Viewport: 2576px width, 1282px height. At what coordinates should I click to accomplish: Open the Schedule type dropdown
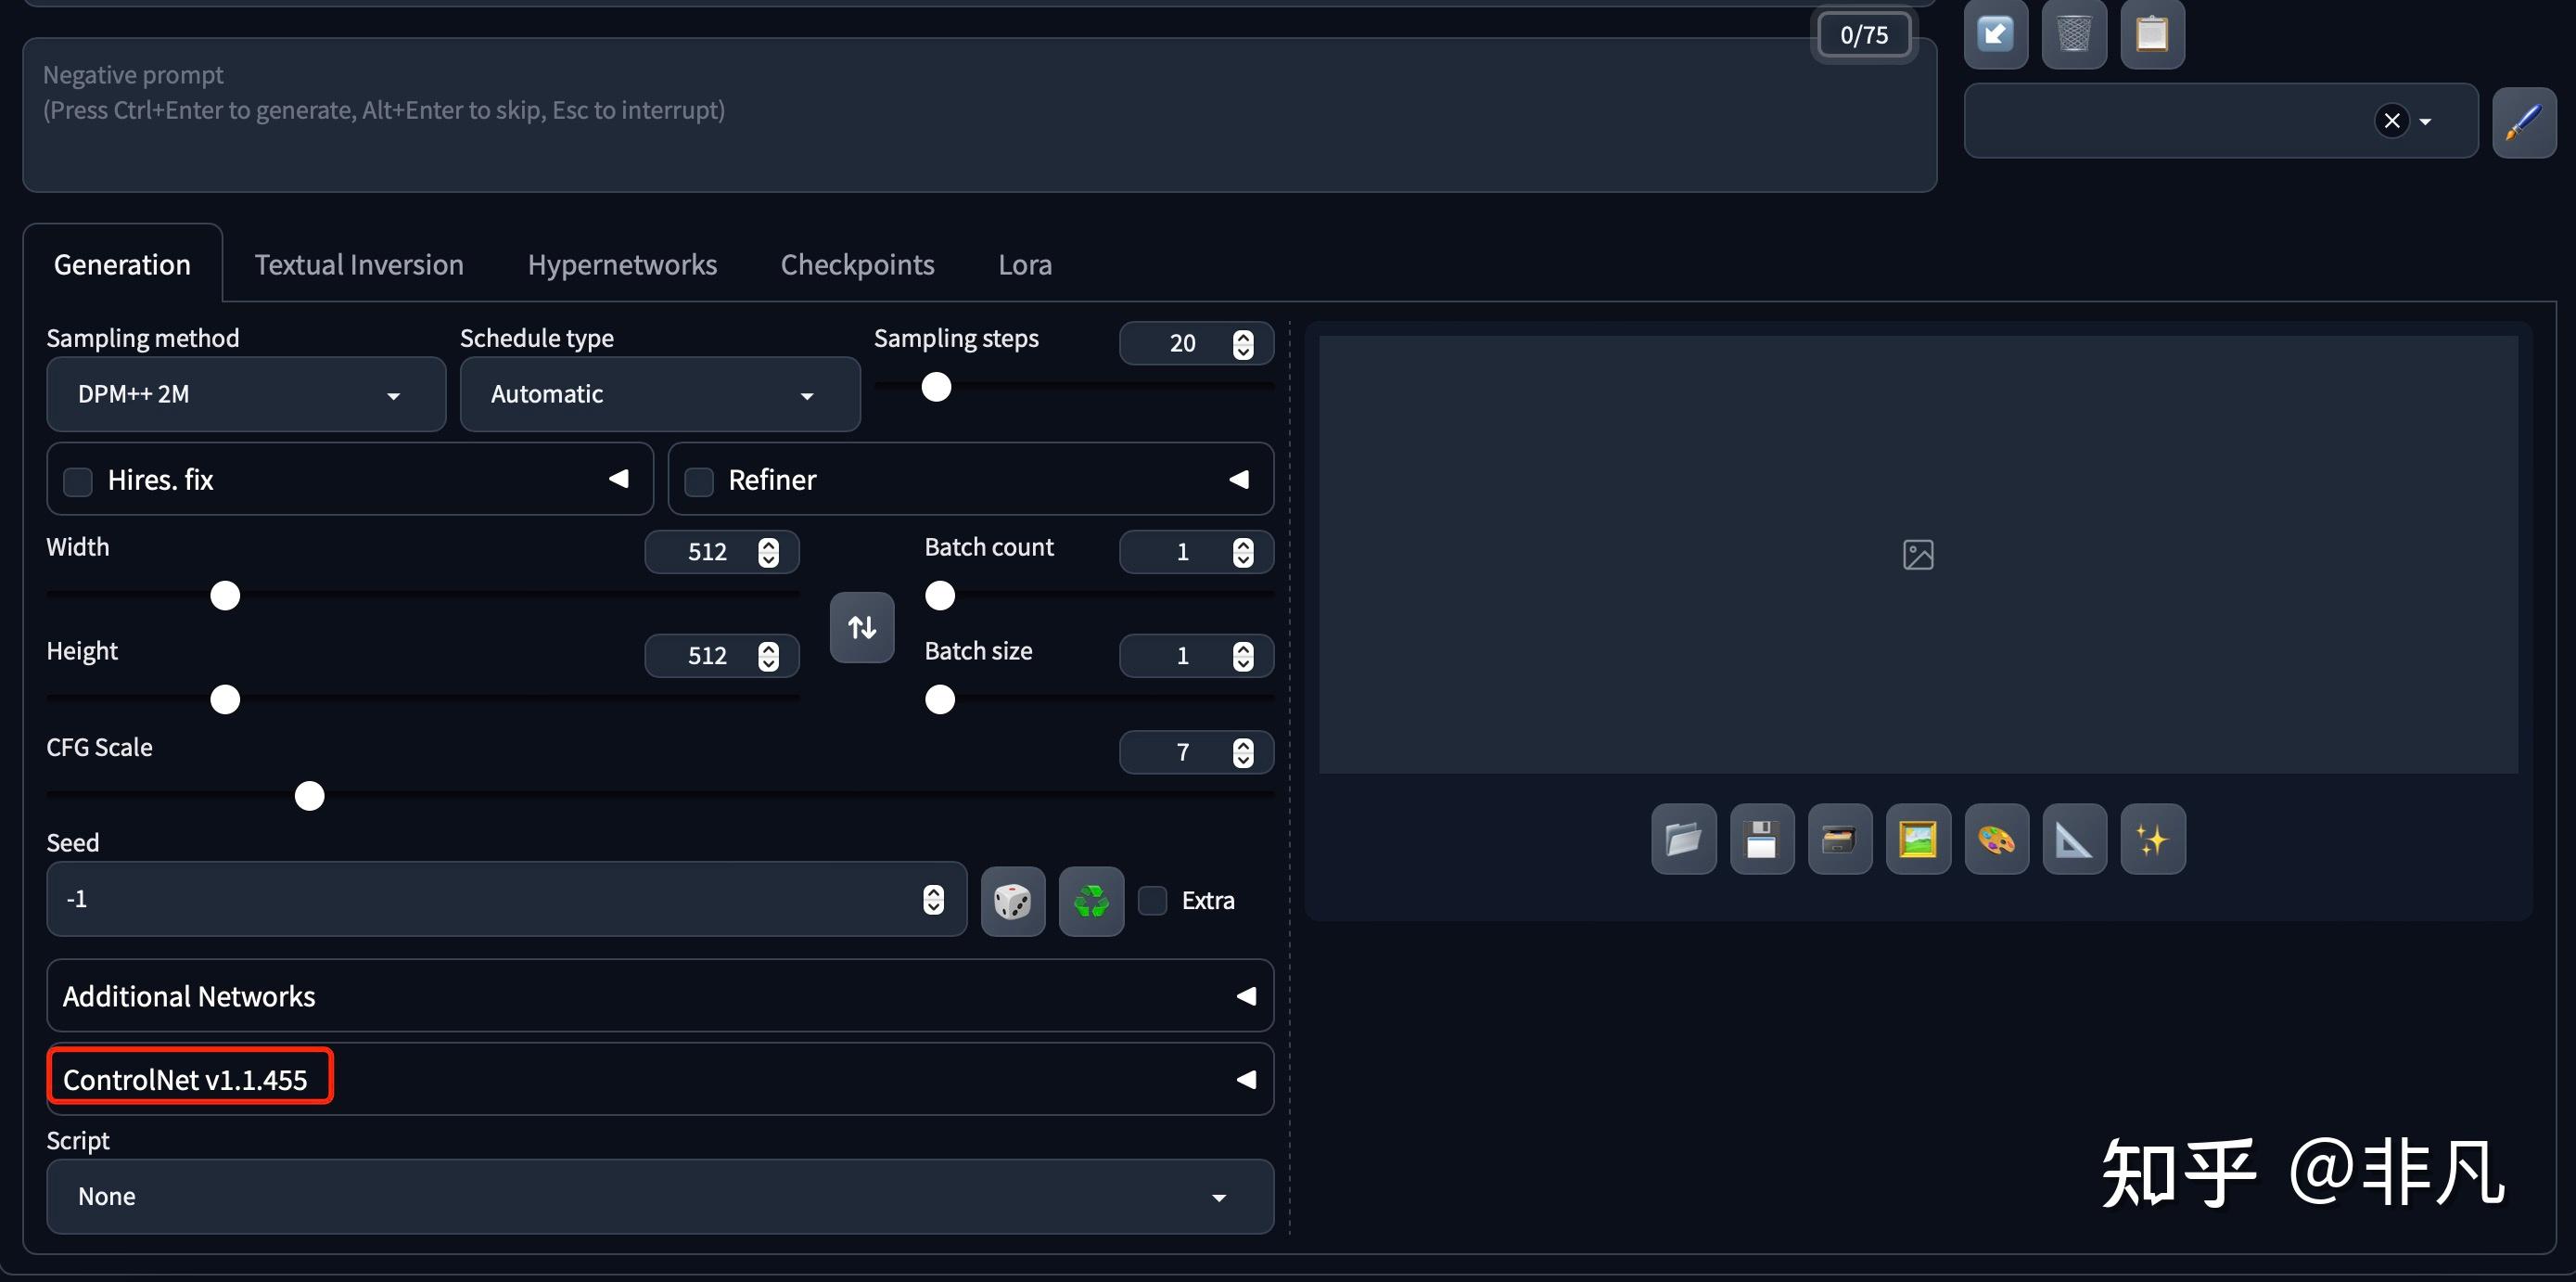(659, 394)
